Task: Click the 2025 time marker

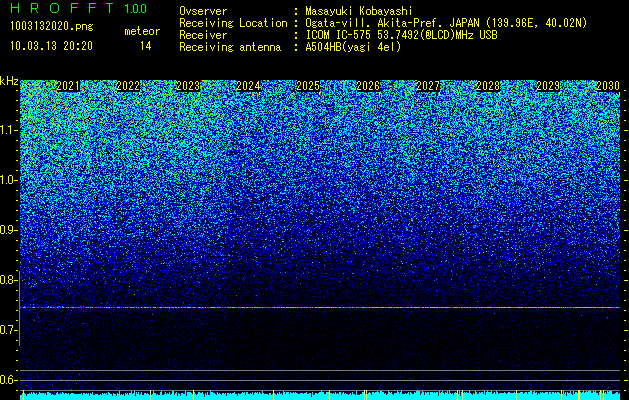Action: click(308, 86)
